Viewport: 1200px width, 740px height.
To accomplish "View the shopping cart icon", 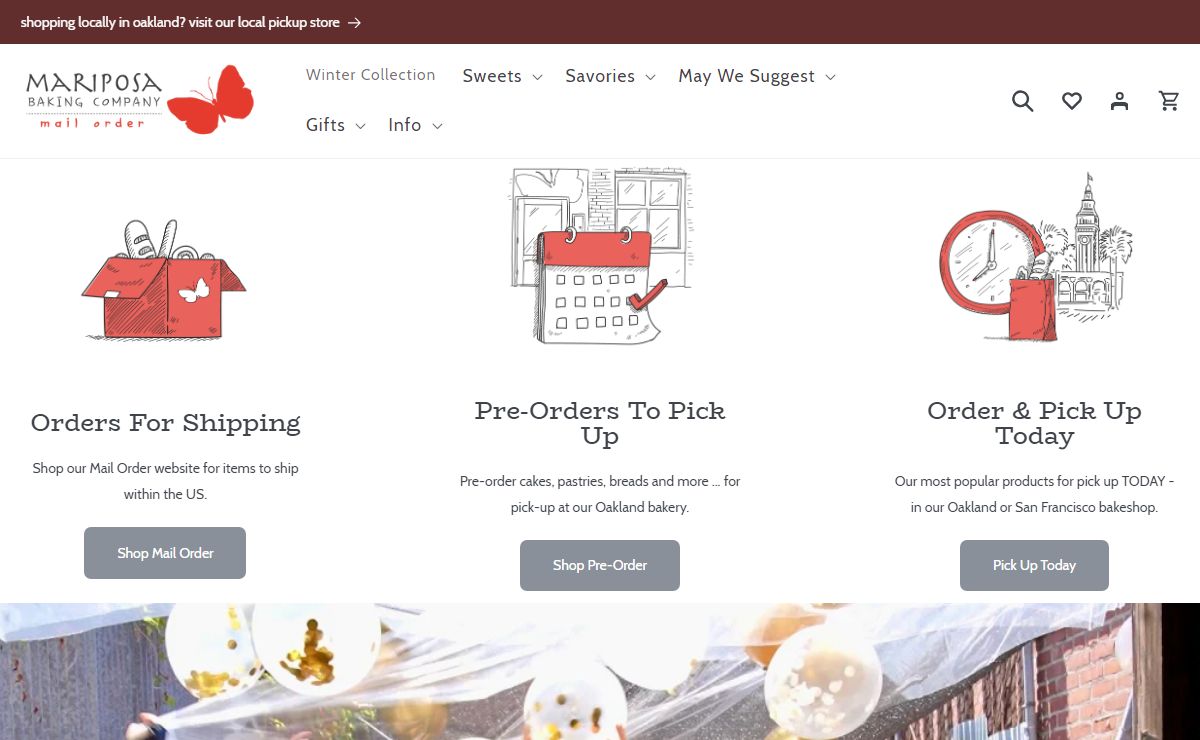I will [1169, 101].
